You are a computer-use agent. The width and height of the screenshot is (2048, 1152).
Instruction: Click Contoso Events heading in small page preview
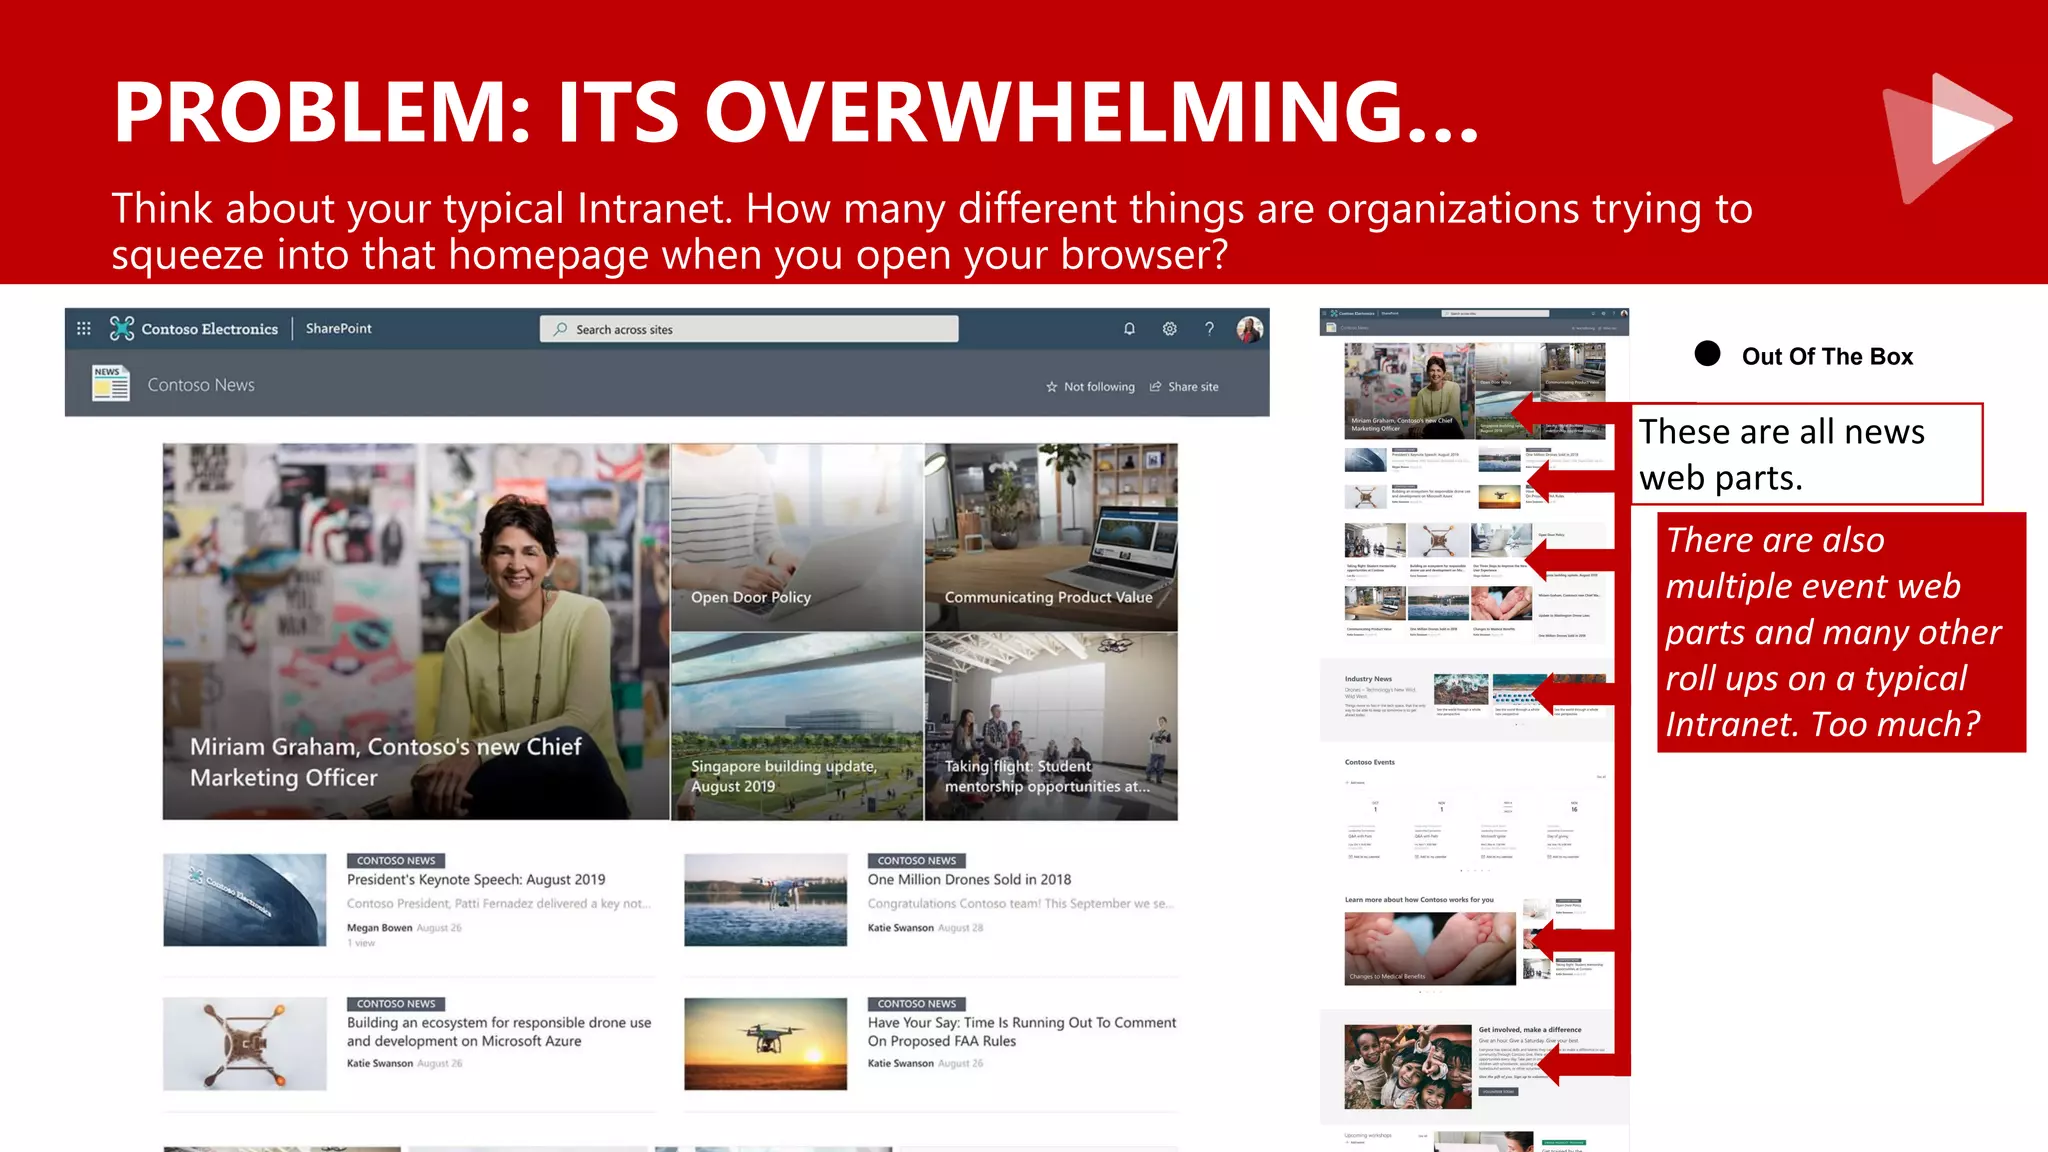point(1369,762)
